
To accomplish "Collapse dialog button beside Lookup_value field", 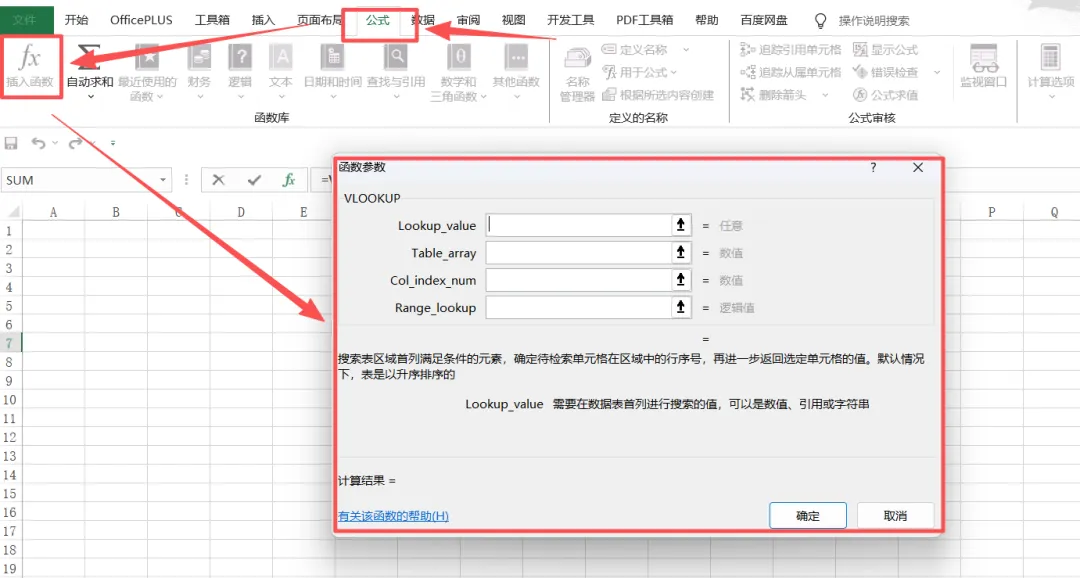I will (x=681, y=225).
